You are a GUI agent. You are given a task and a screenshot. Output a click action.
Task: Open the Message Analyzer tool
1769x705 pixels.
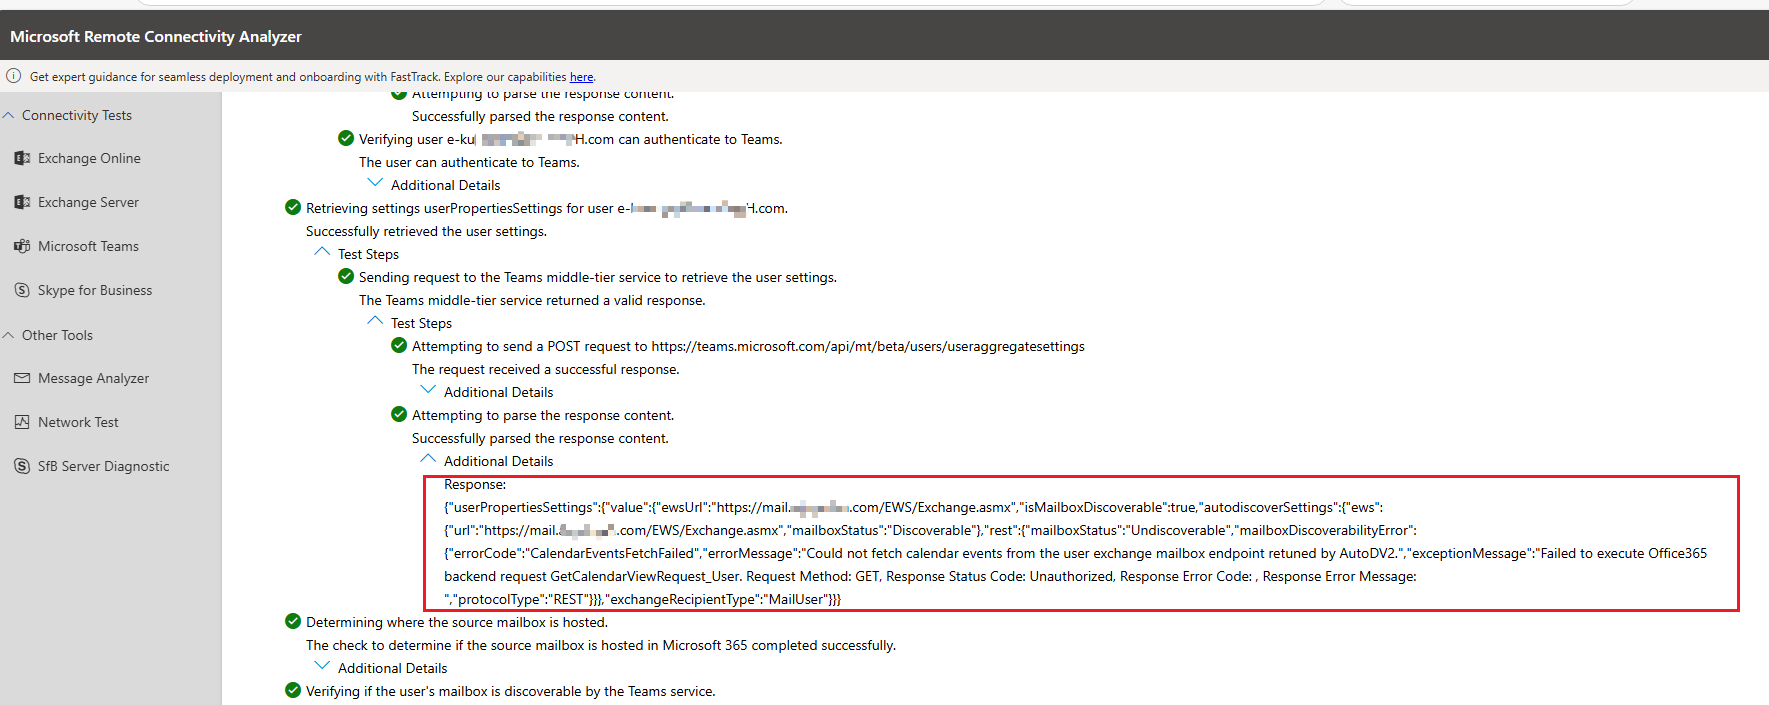tap(93, 378)
